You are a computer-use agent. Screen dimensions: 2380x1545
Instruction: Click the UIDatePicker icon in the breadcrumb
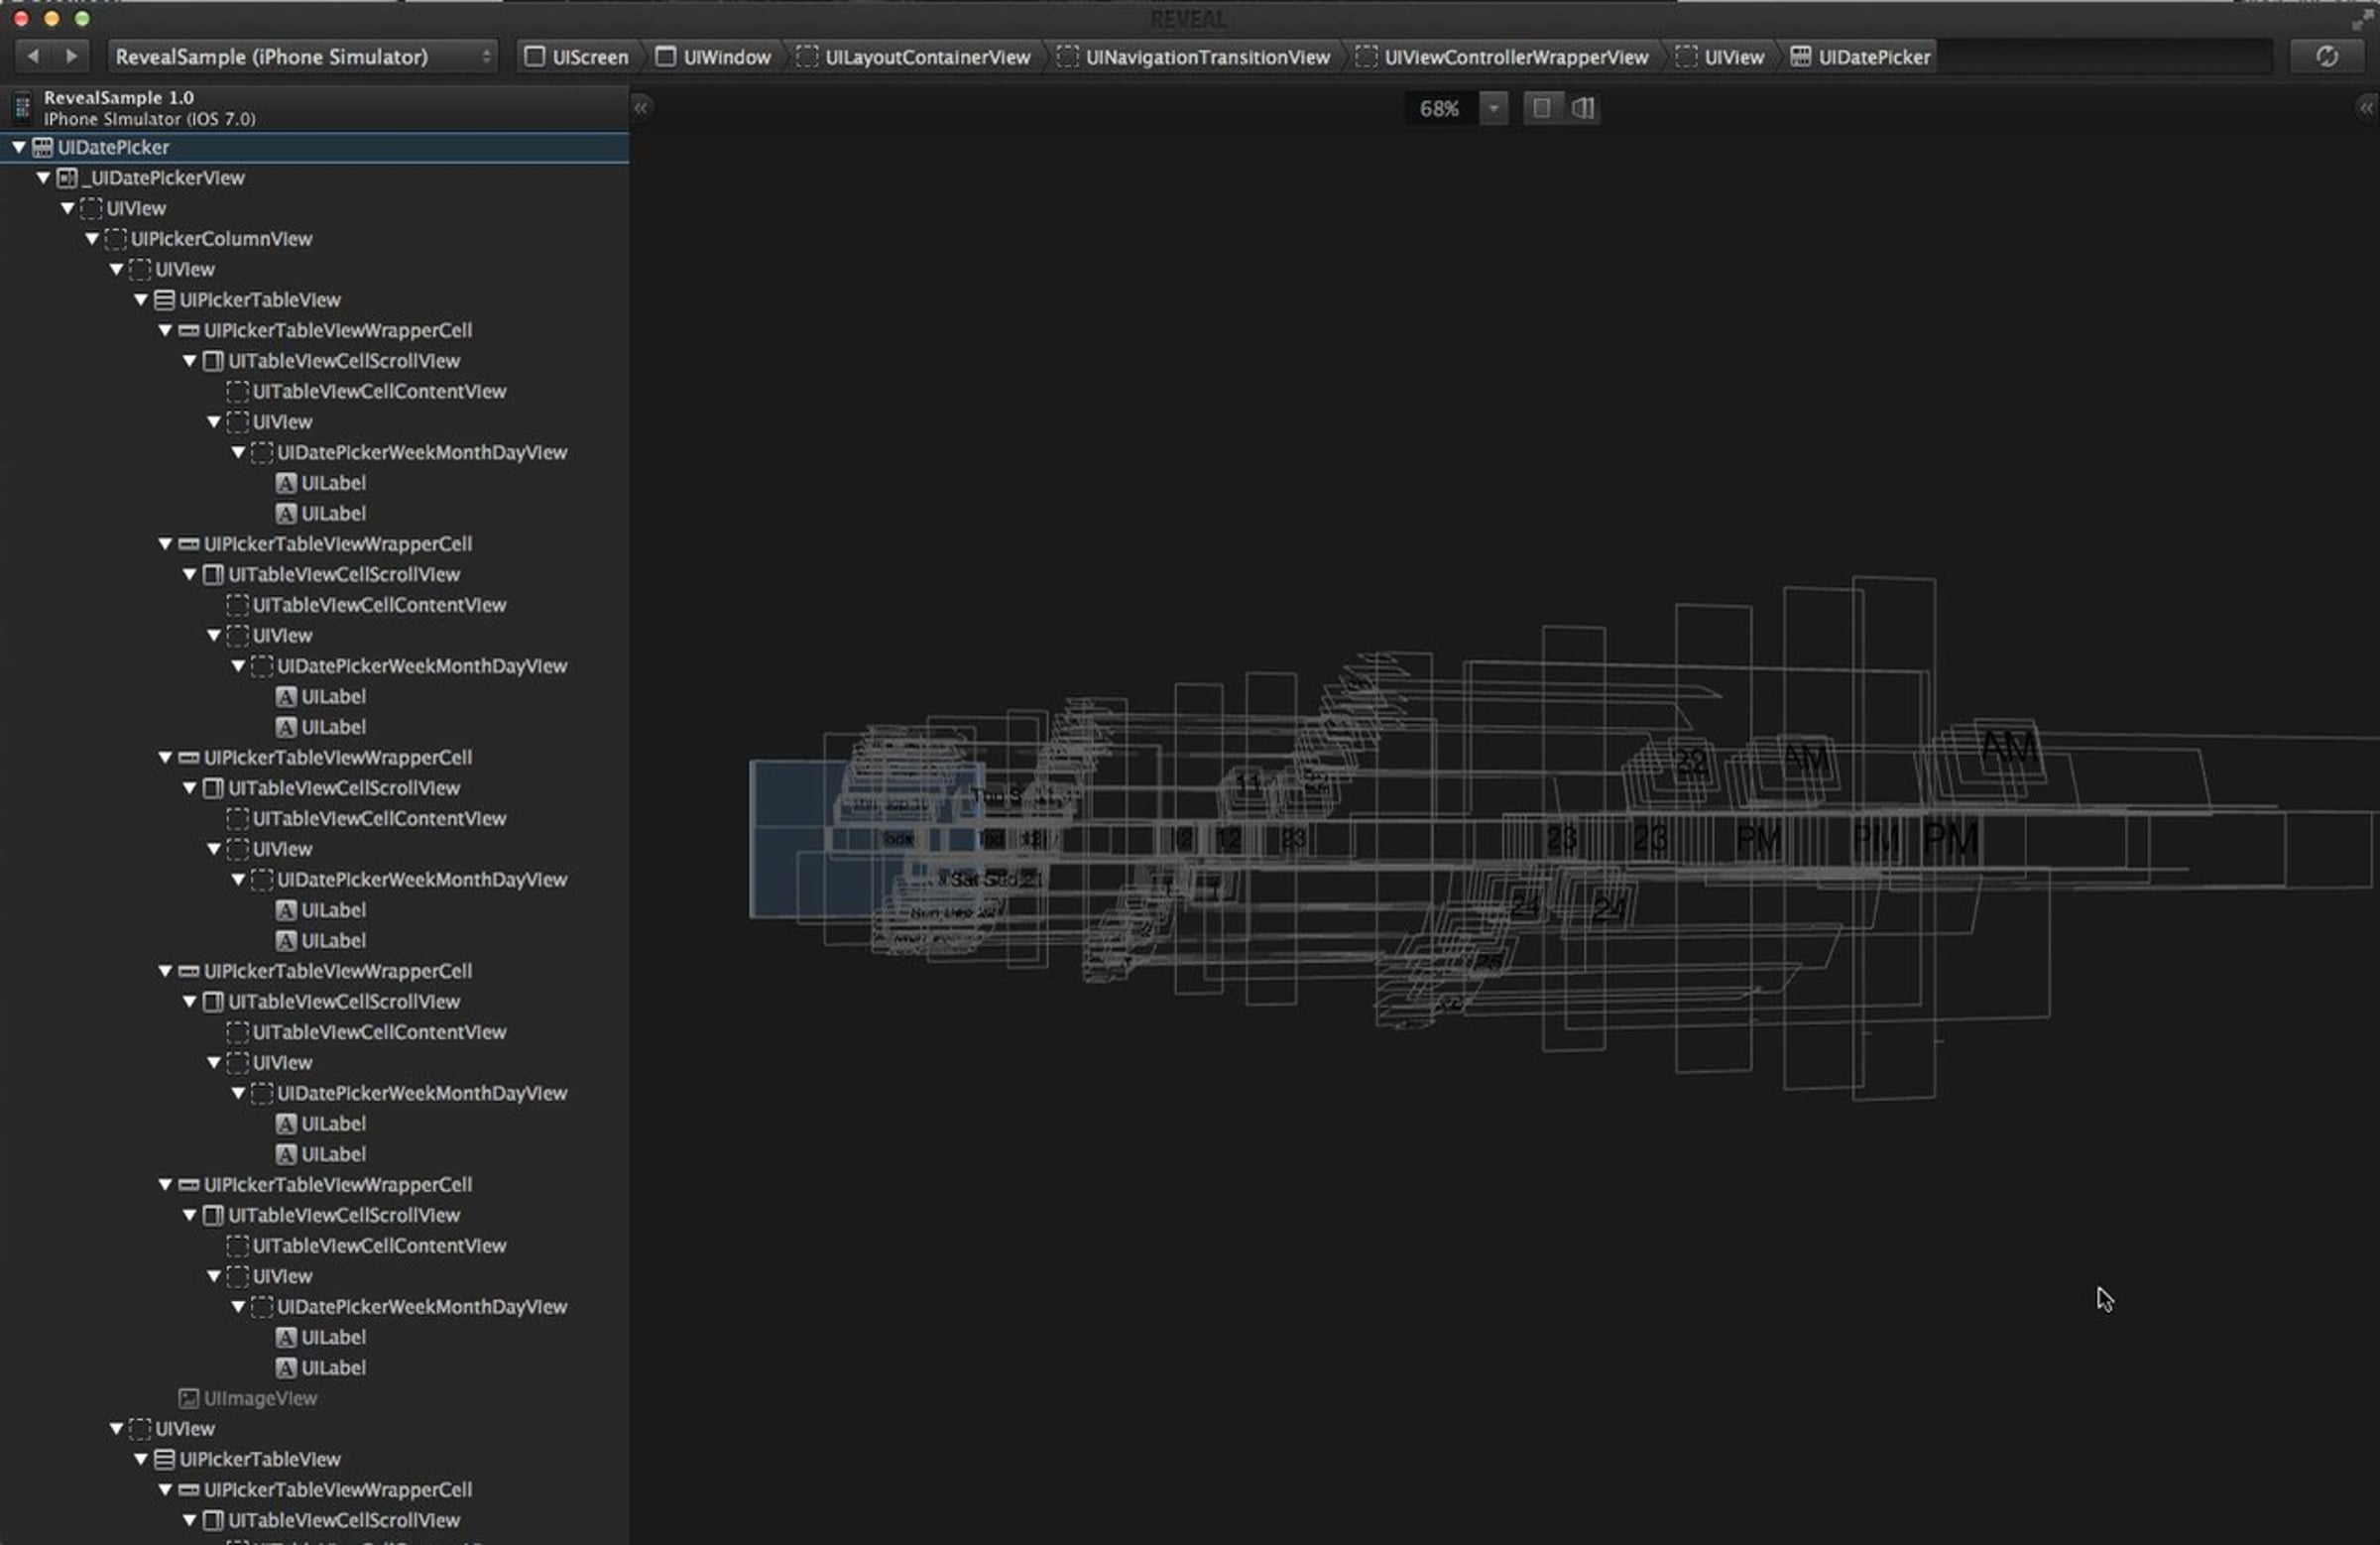(x=1800, y=57)
